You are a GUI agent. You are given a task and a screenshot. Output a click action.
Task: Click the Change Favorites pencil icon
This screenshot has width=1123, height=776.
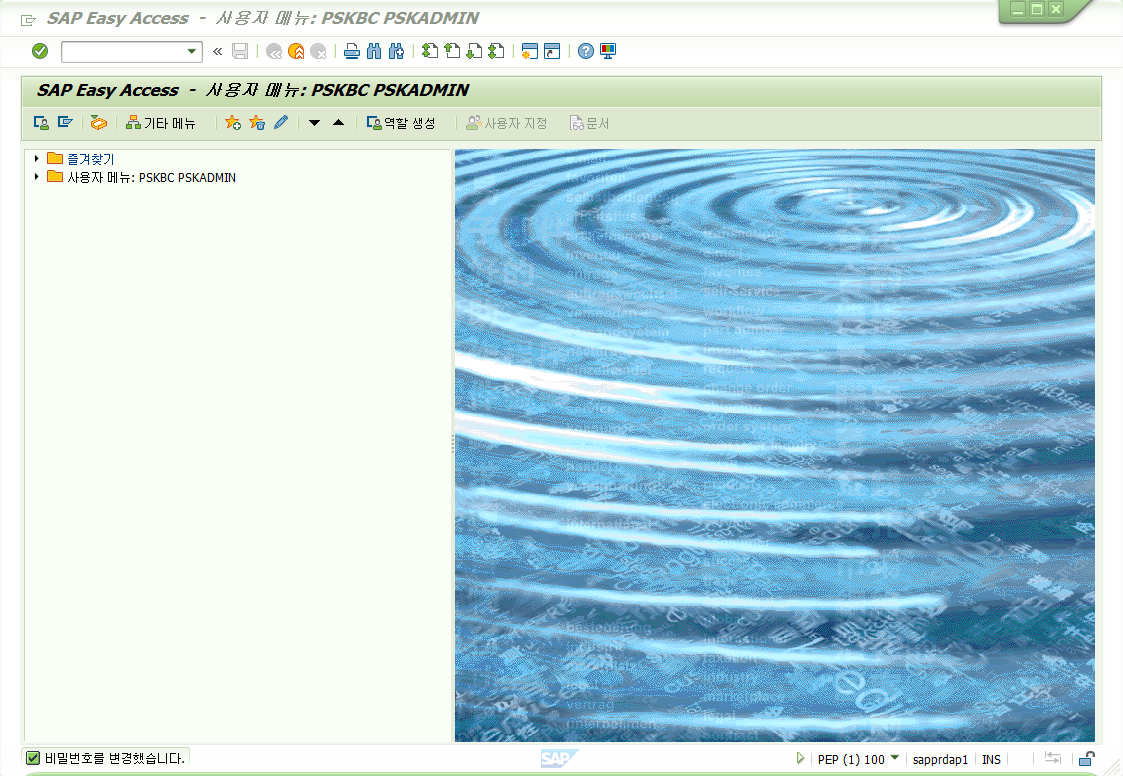pyautogui.click(x=281, y=123)
